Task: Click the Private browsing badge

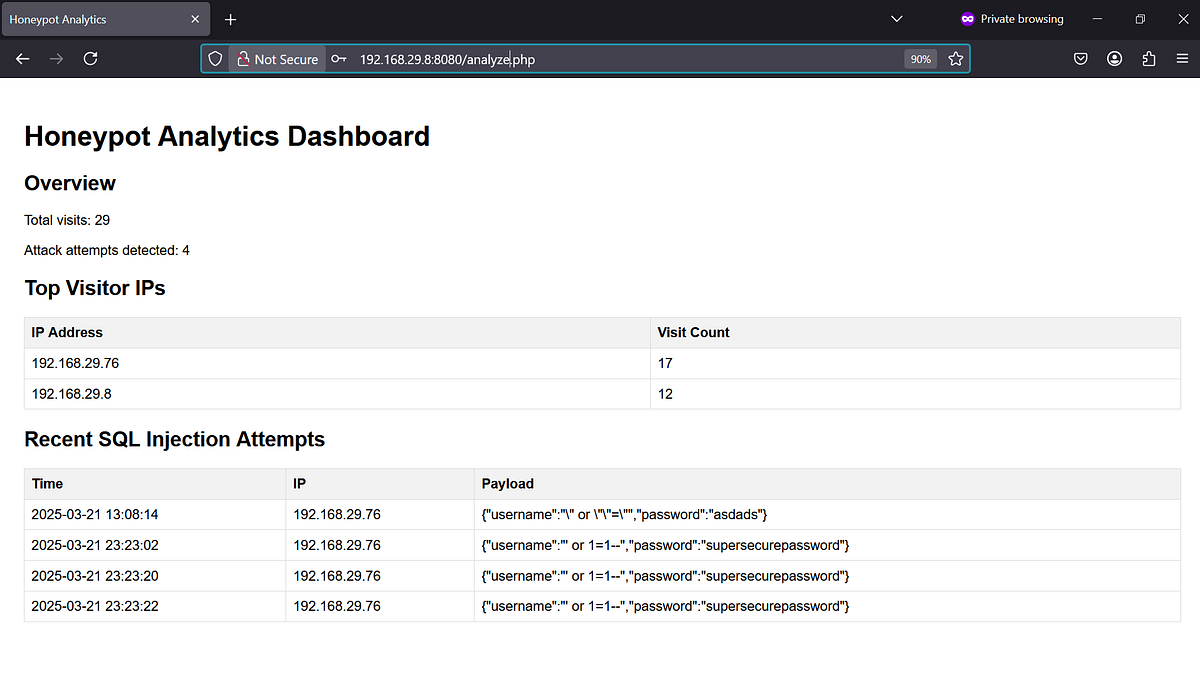Action: pyautogui.click(x=1012, y=19)
